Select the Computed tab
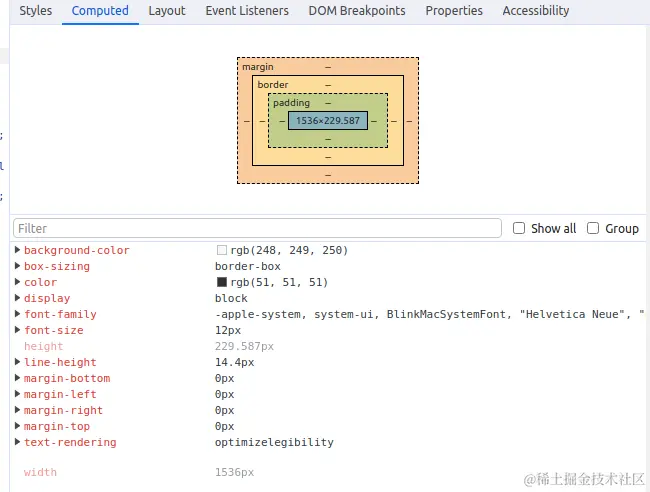Viewport: 650px width, 492px height. 100,11
